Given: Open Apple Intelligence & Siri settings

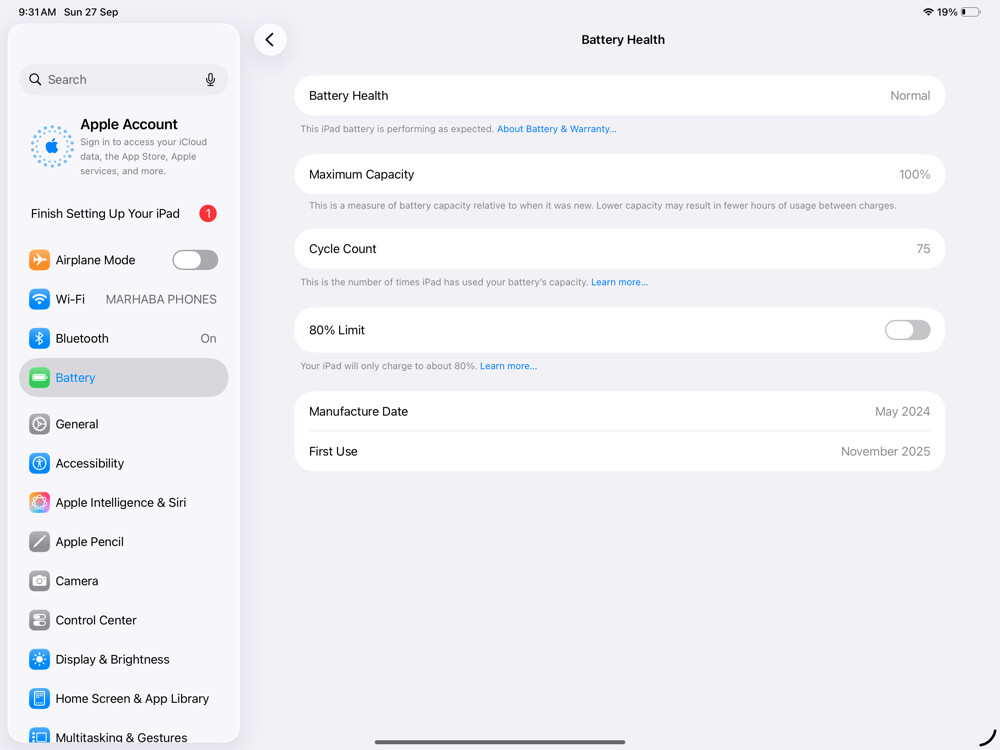Looking at the screenshot, I should coord(124,503).
